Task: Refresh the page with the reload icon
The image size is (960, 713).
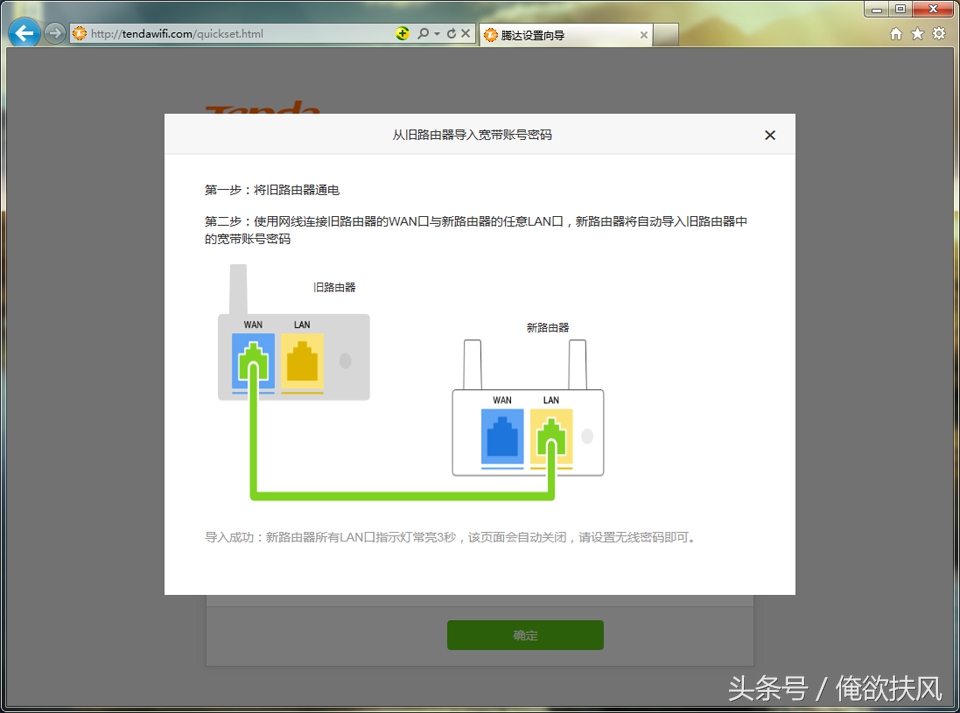Action: (452, 33)
